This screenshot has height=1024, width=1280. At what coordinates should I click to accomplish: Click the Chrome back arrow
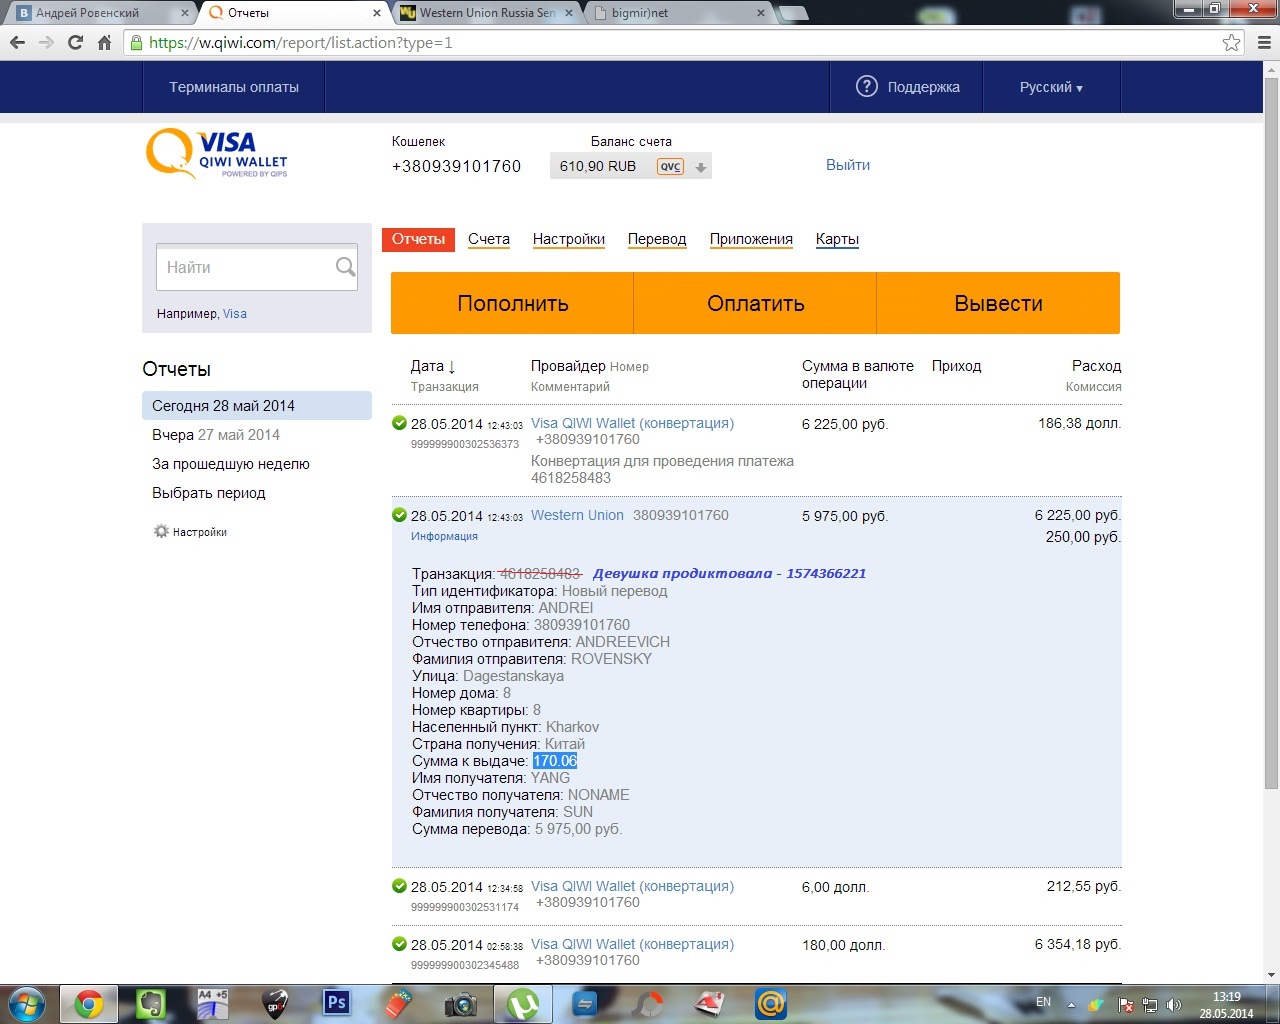point(17,42)
